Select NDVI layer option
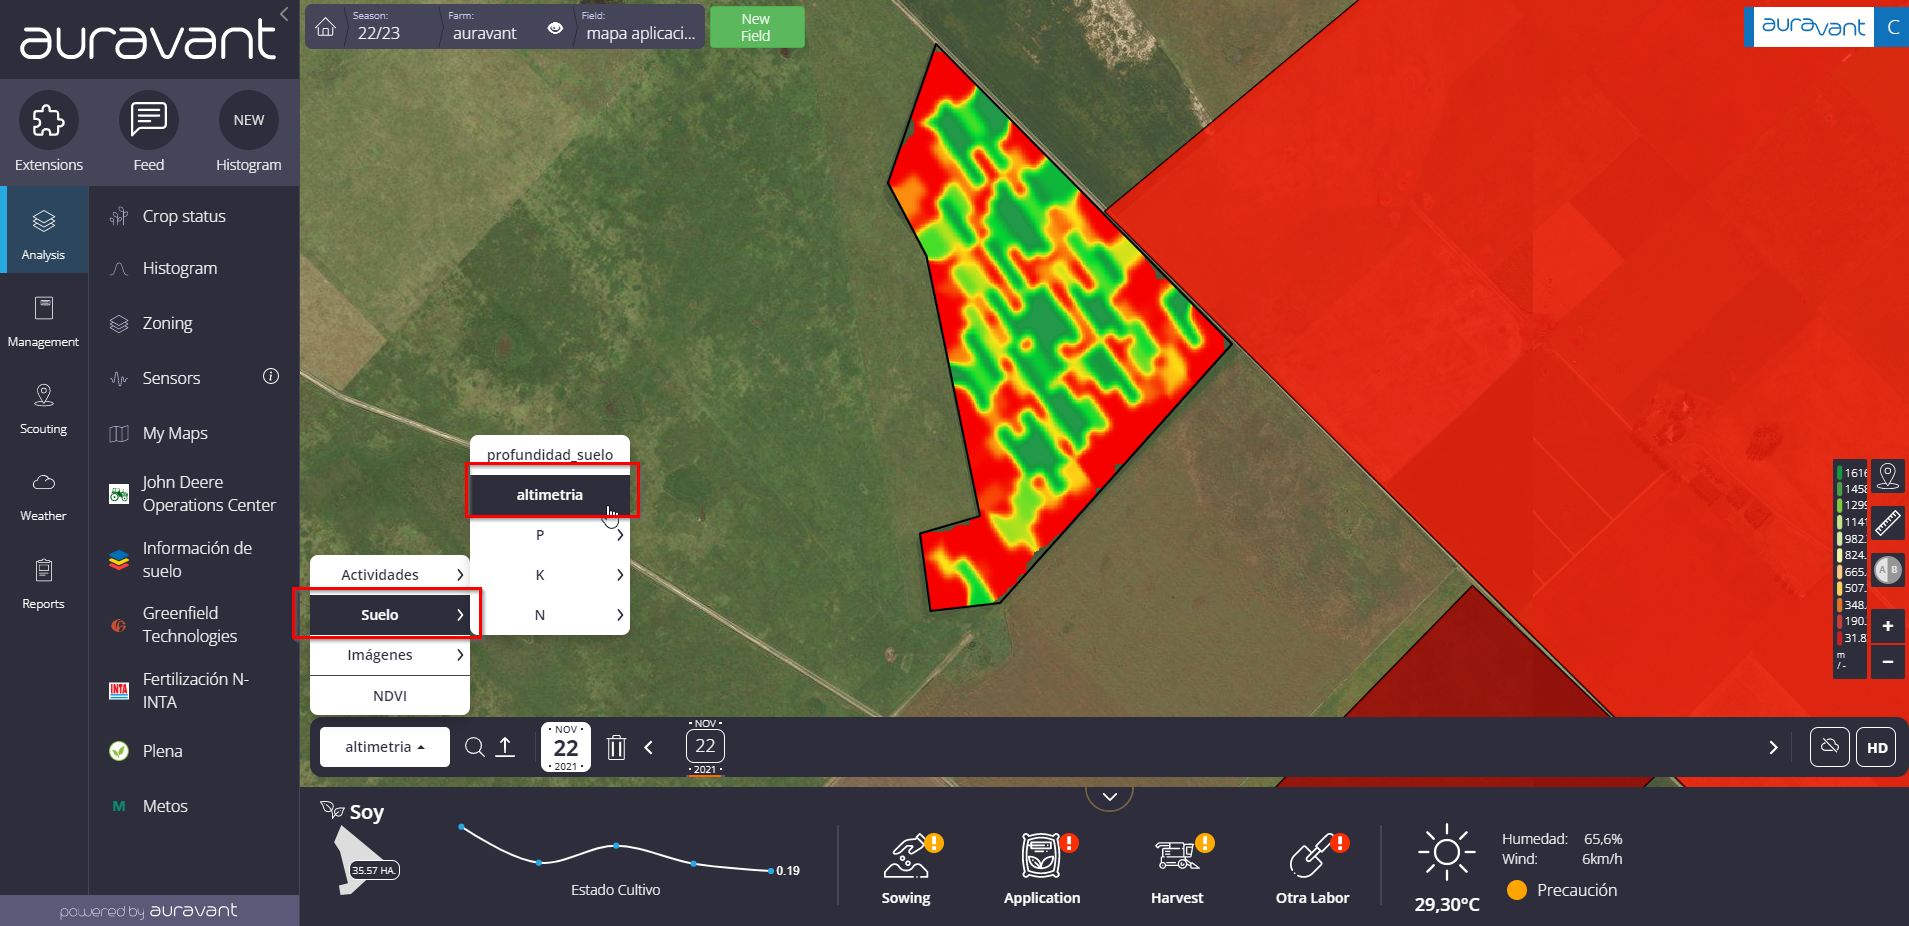Viewport: 1909px width, 926px height. click(390, 696)
